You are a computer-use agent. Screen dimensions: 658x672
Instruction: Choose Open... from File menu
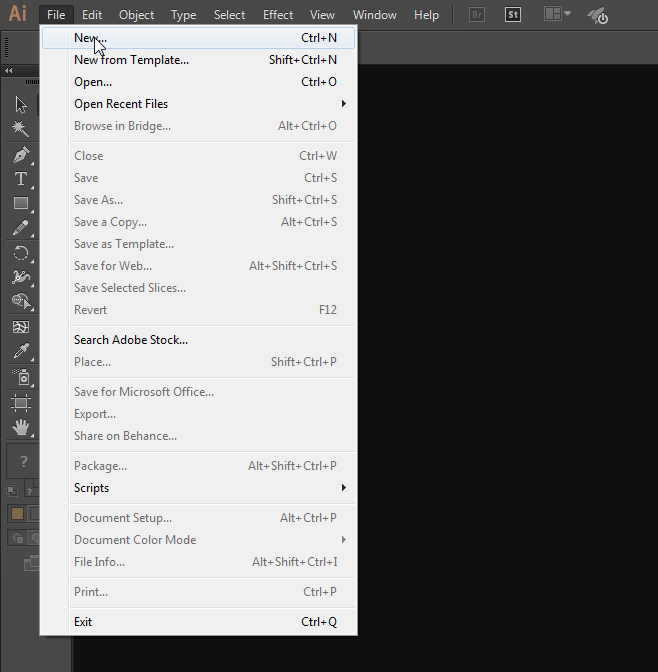(x=198, y=81)
